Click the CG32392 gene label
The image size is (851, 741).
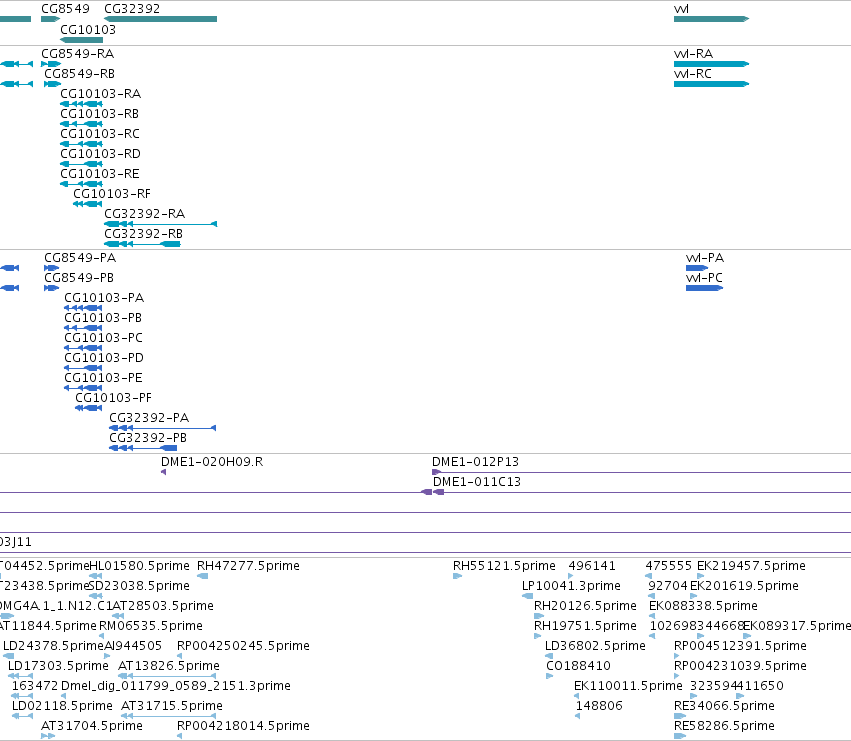coord(132,9)
